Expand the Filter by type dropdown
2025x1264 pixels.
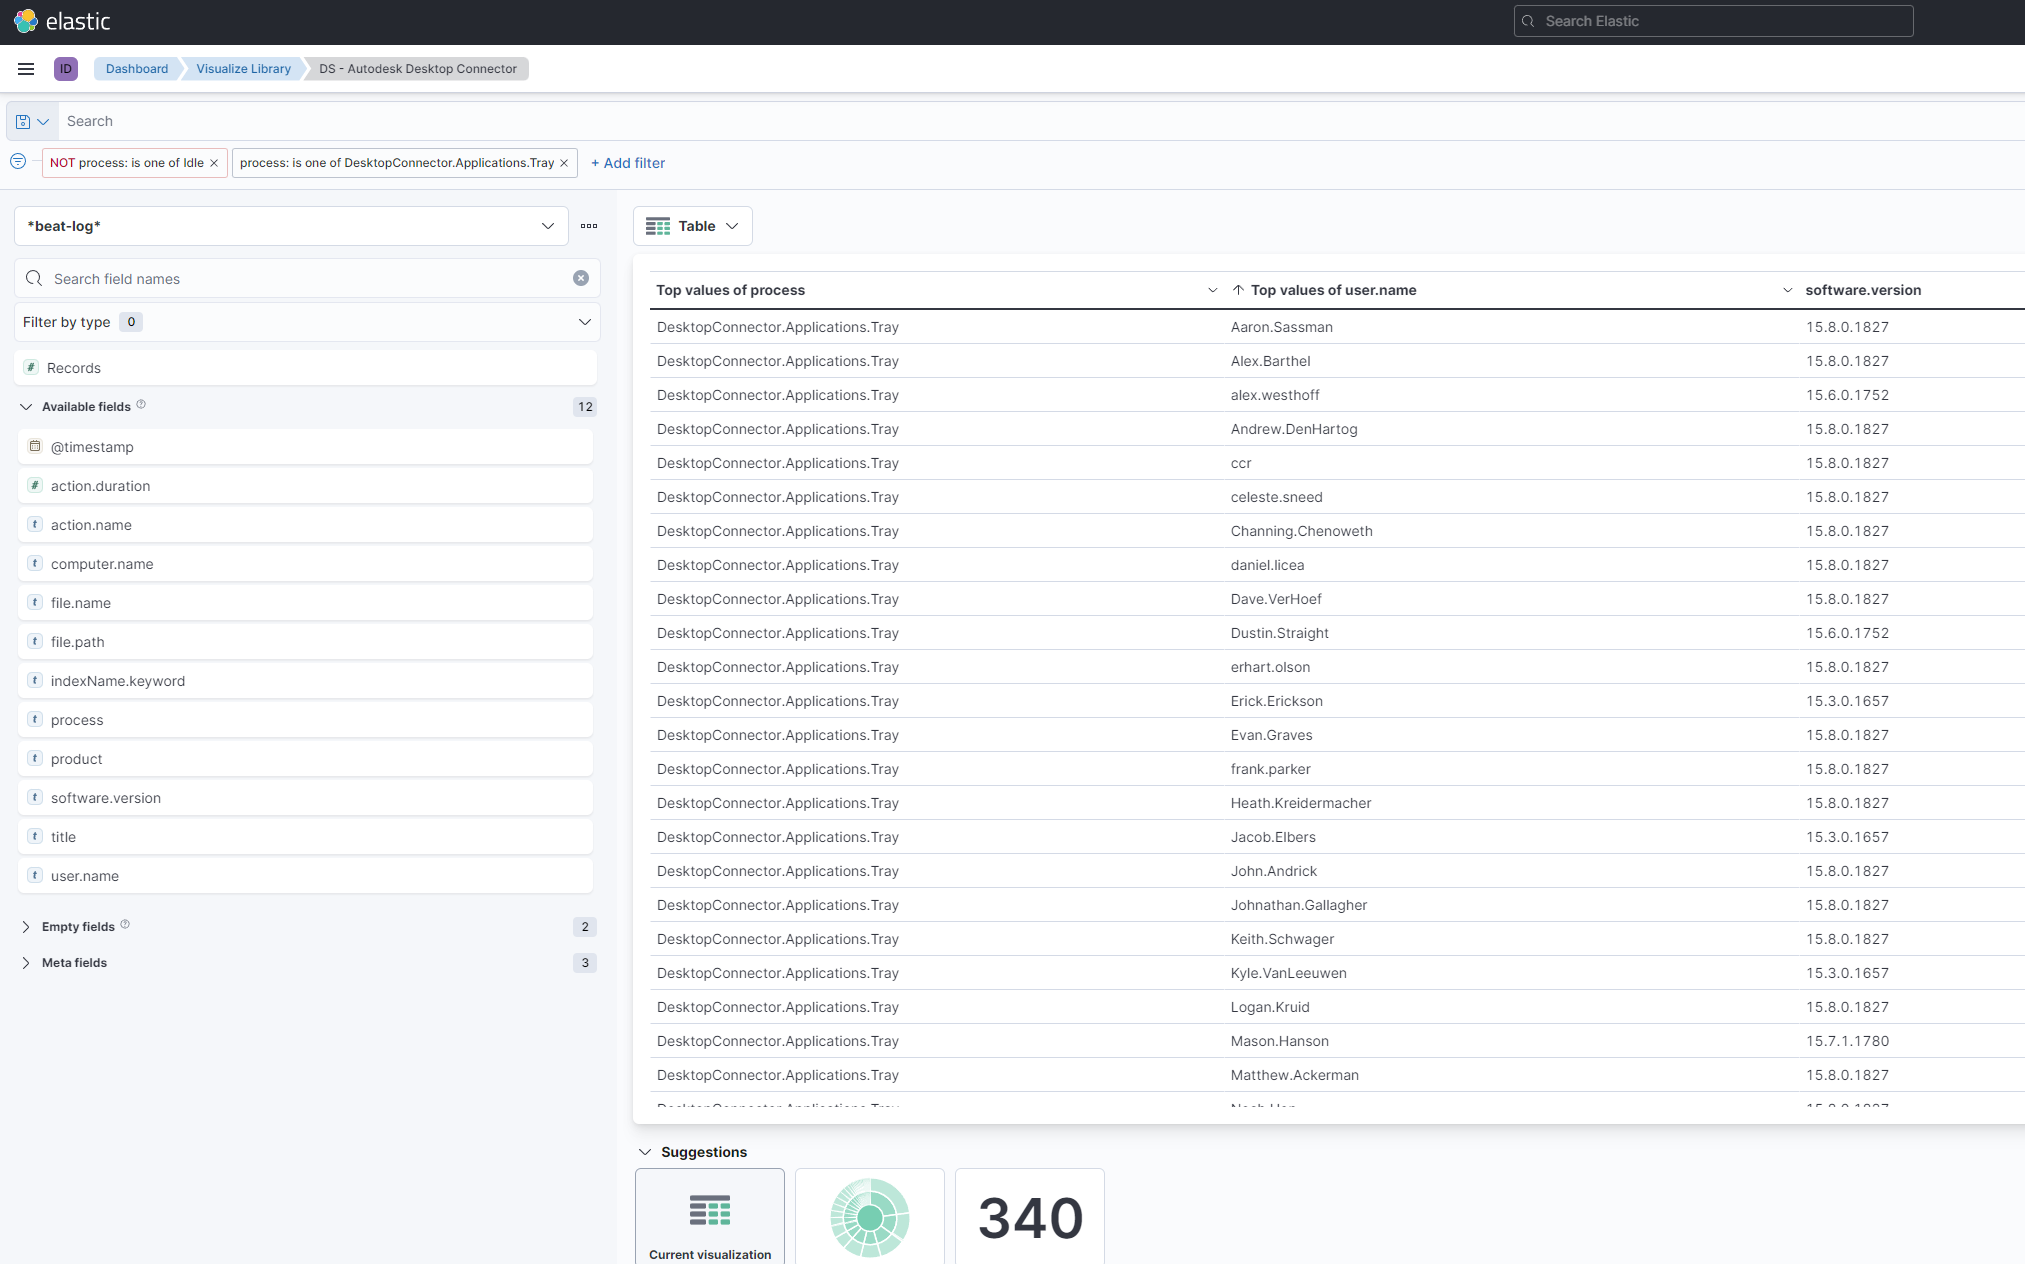click(307, 322)
